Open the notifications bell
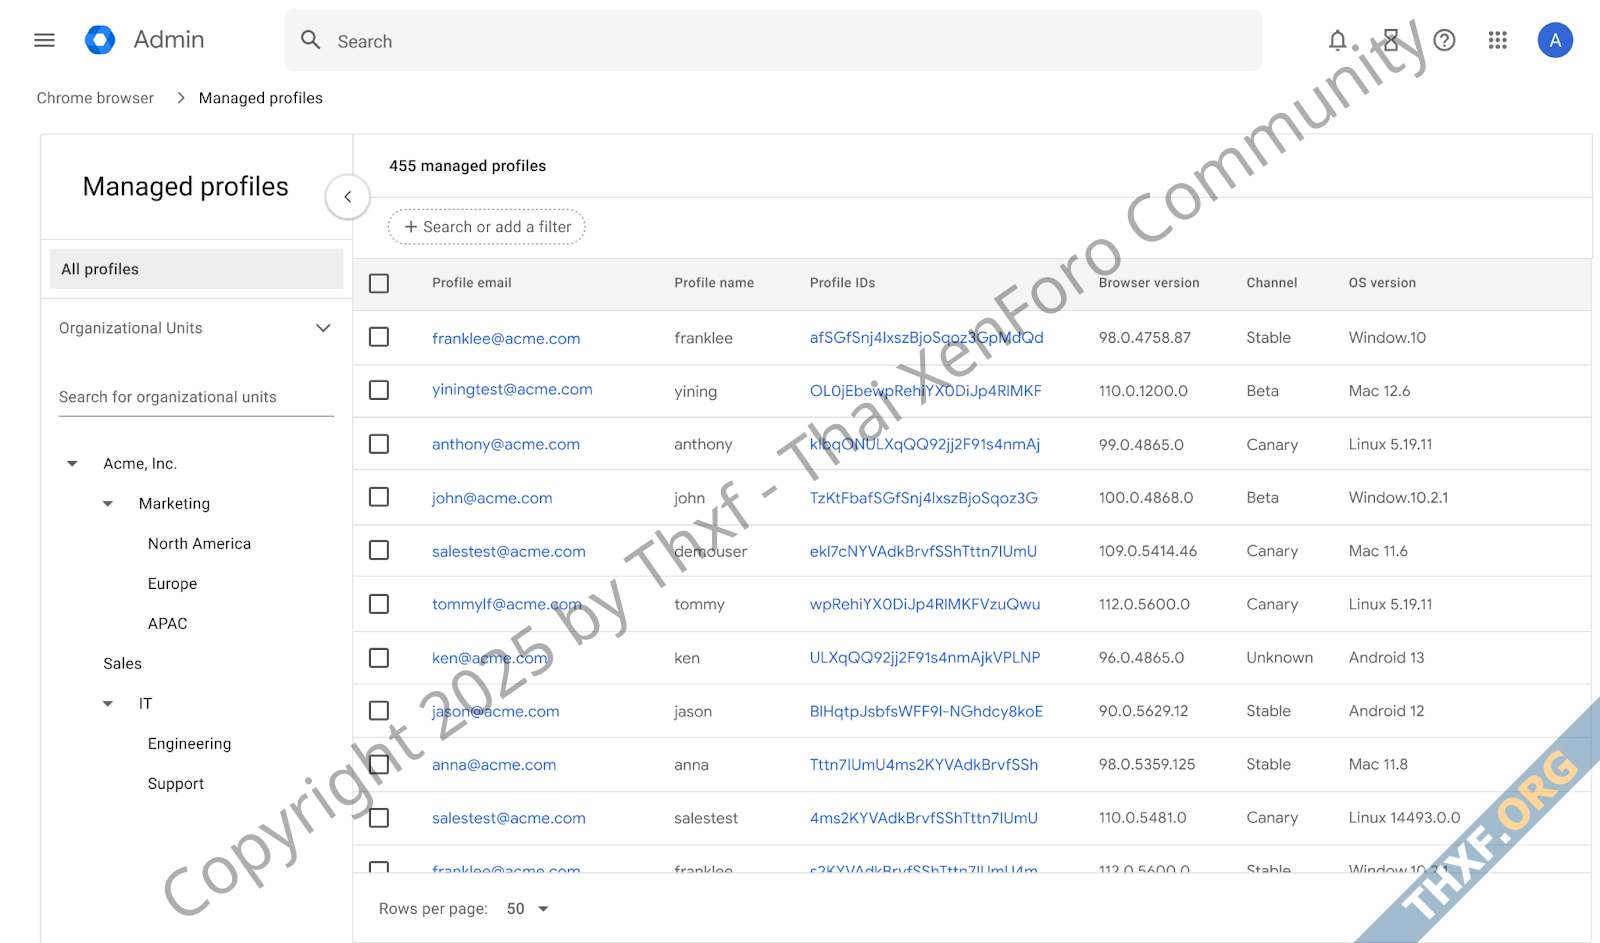 tap(1337, 40)
